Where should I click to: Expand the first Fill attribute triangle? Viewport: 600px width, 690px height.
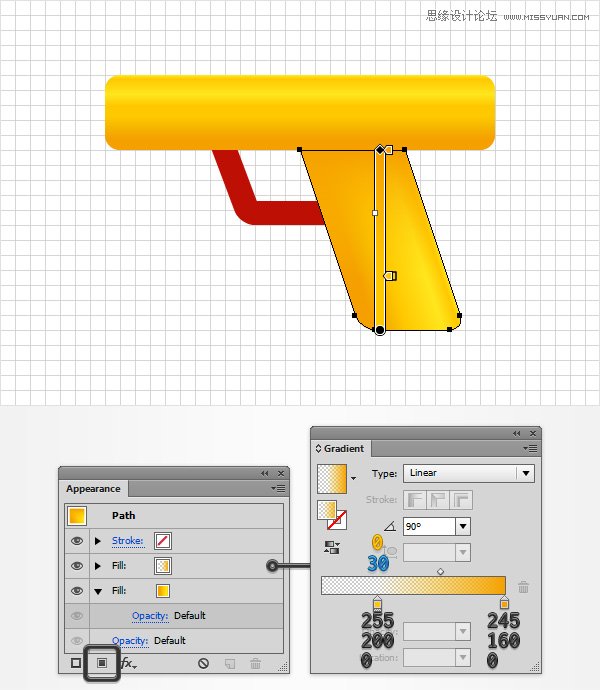98,566
